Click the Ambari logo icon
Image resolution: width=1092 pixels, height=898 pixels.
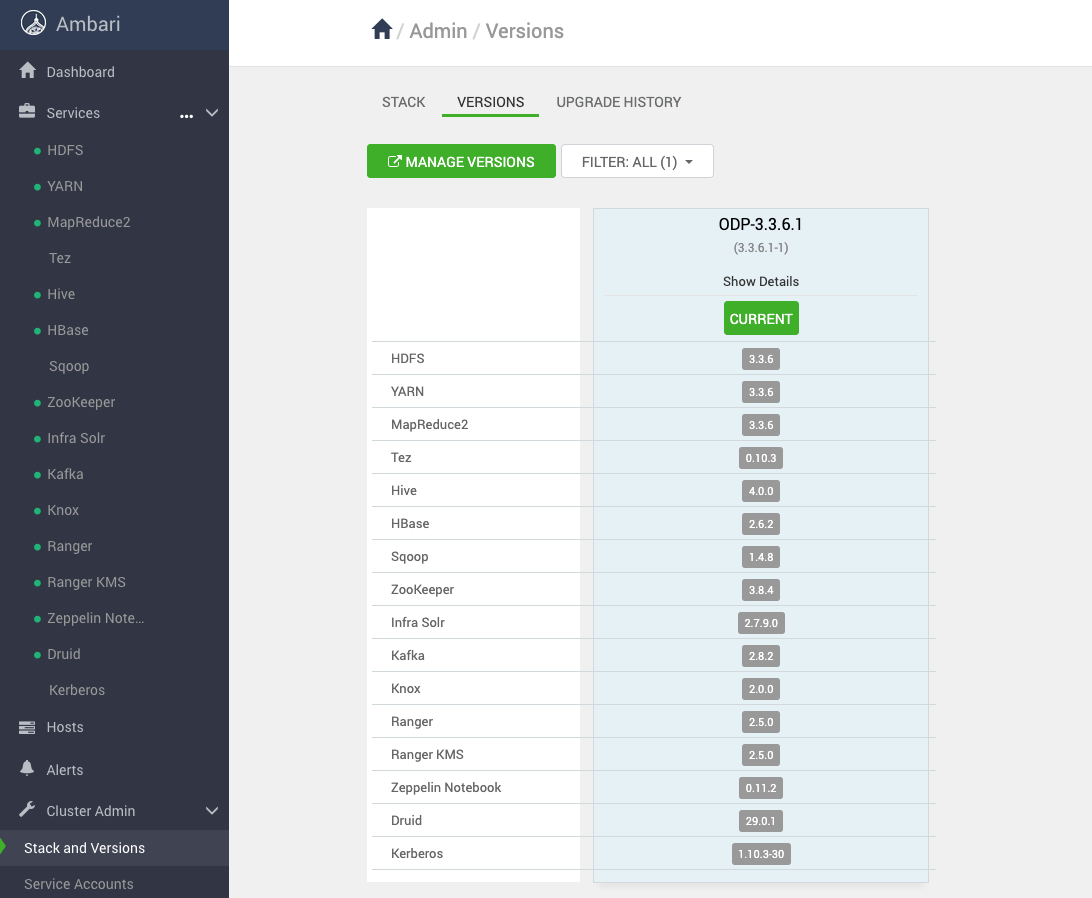point(34,23)
